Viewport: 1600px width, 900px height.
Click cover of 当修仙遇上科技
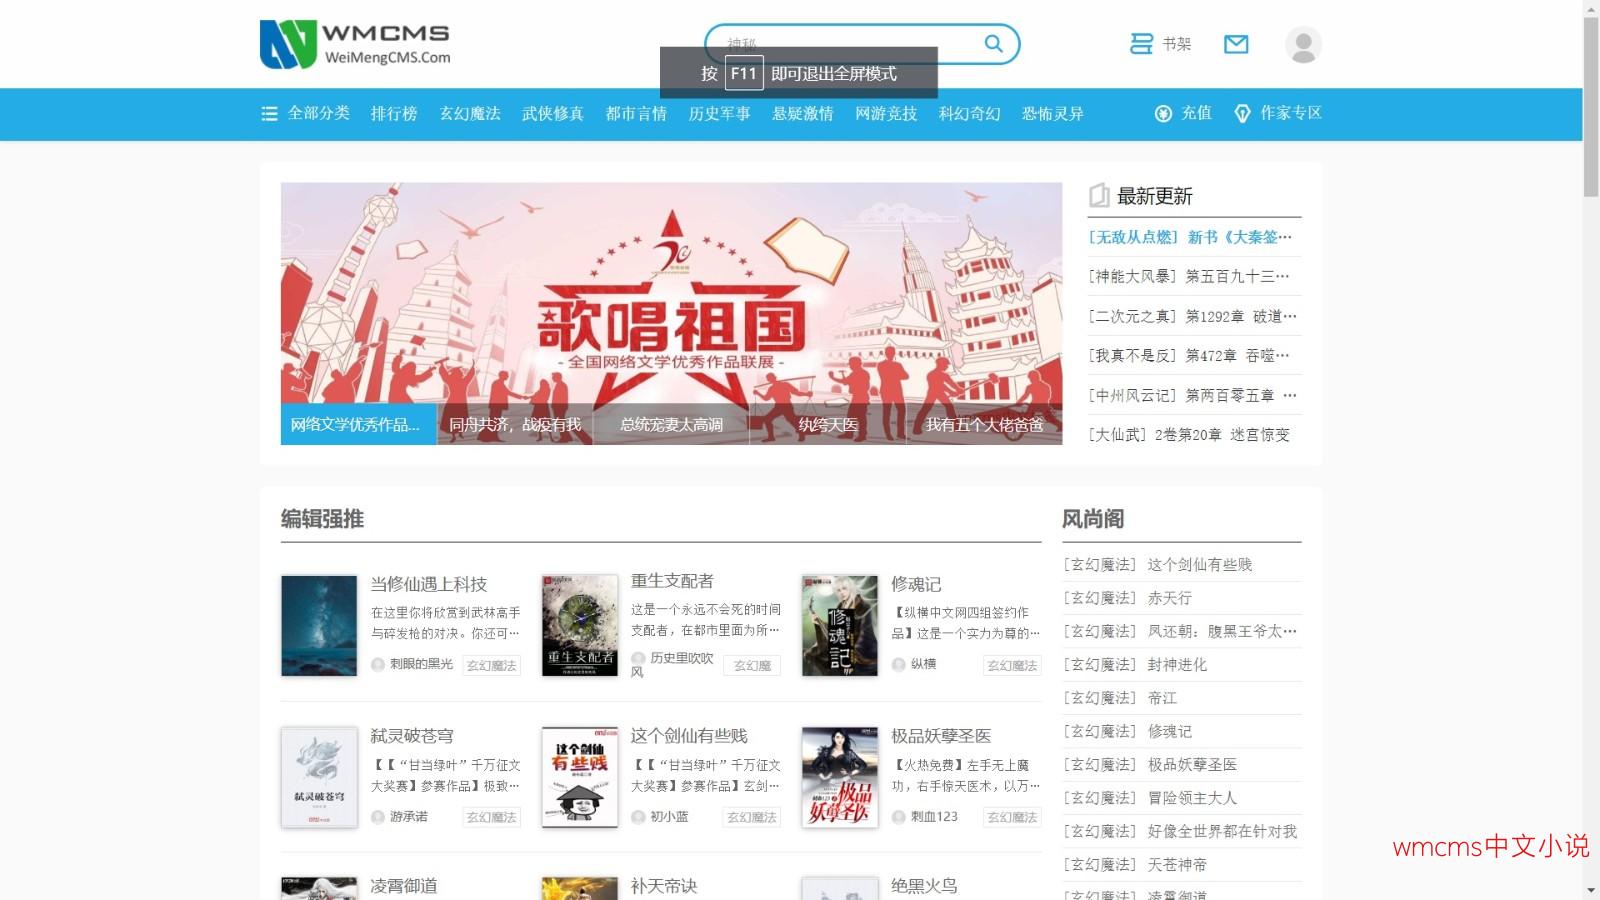tap(319, 626)
